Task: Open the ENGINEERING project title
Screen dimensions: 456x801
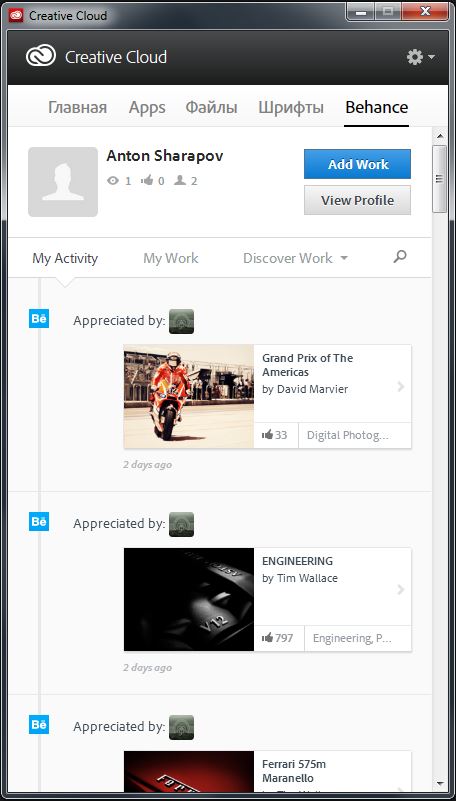Action: [x=297, y=561]
